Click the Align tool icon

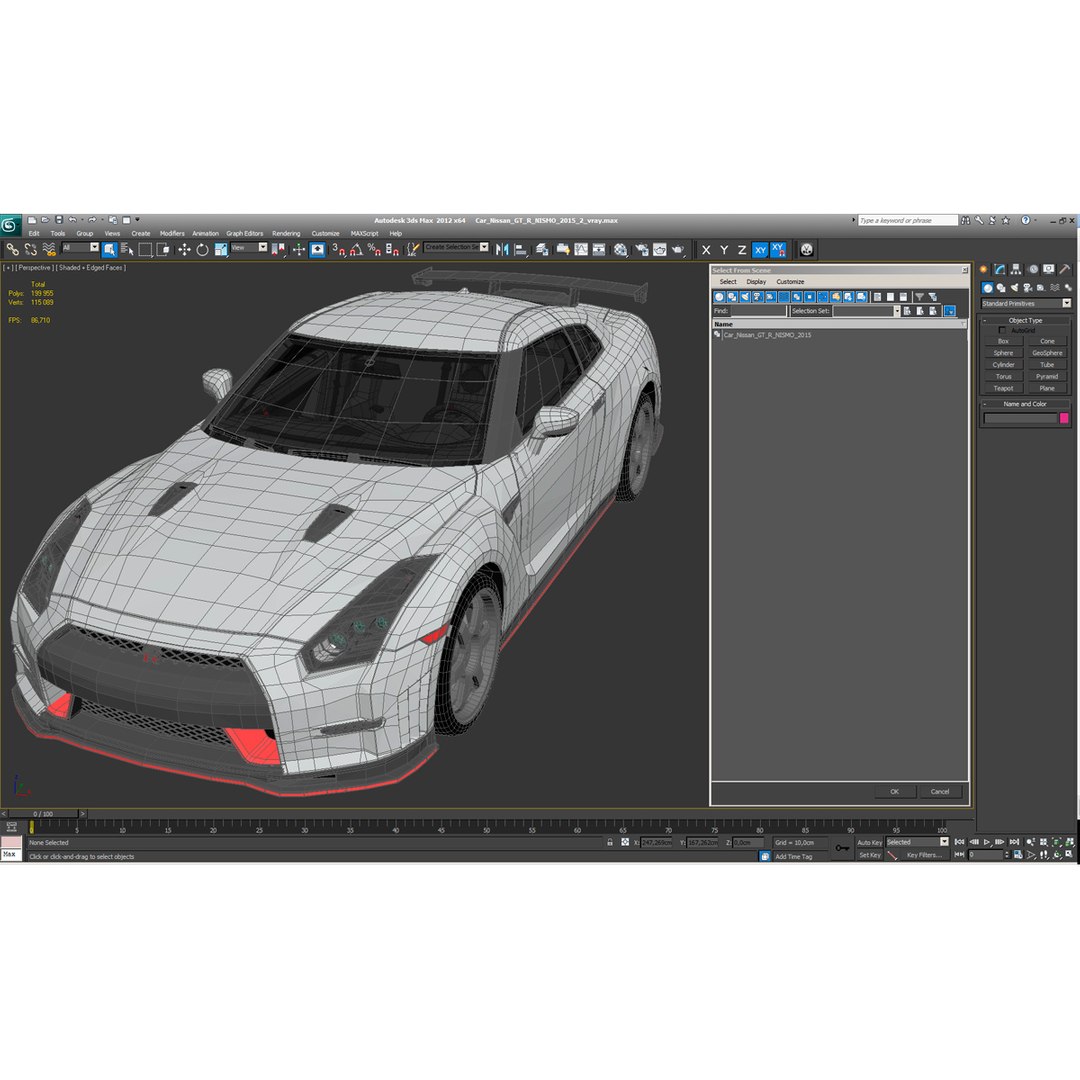(x=521, y=250)
